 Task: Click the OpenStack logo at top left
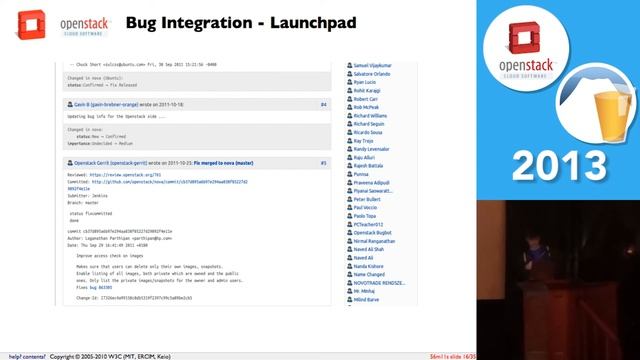[x=31, y=24]
